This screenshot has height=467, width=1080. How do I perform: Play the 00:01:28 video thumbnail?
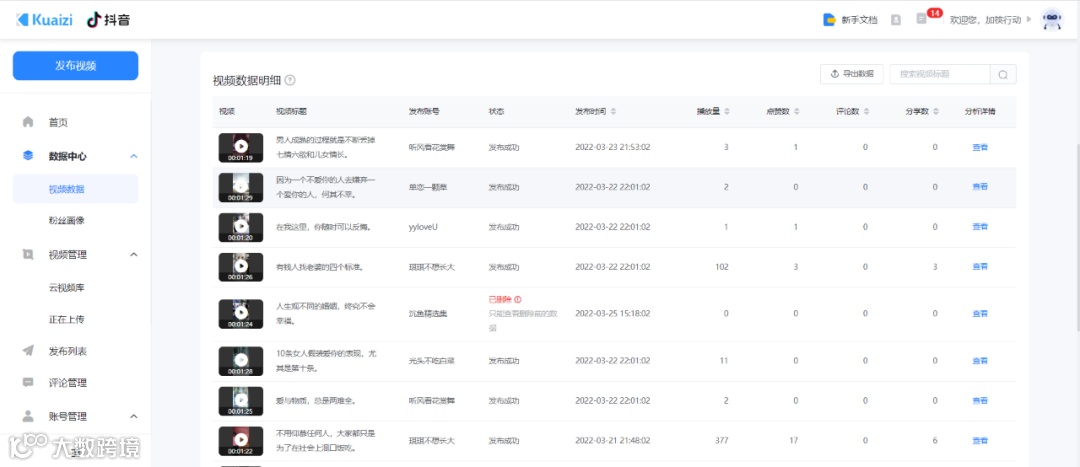240,360
